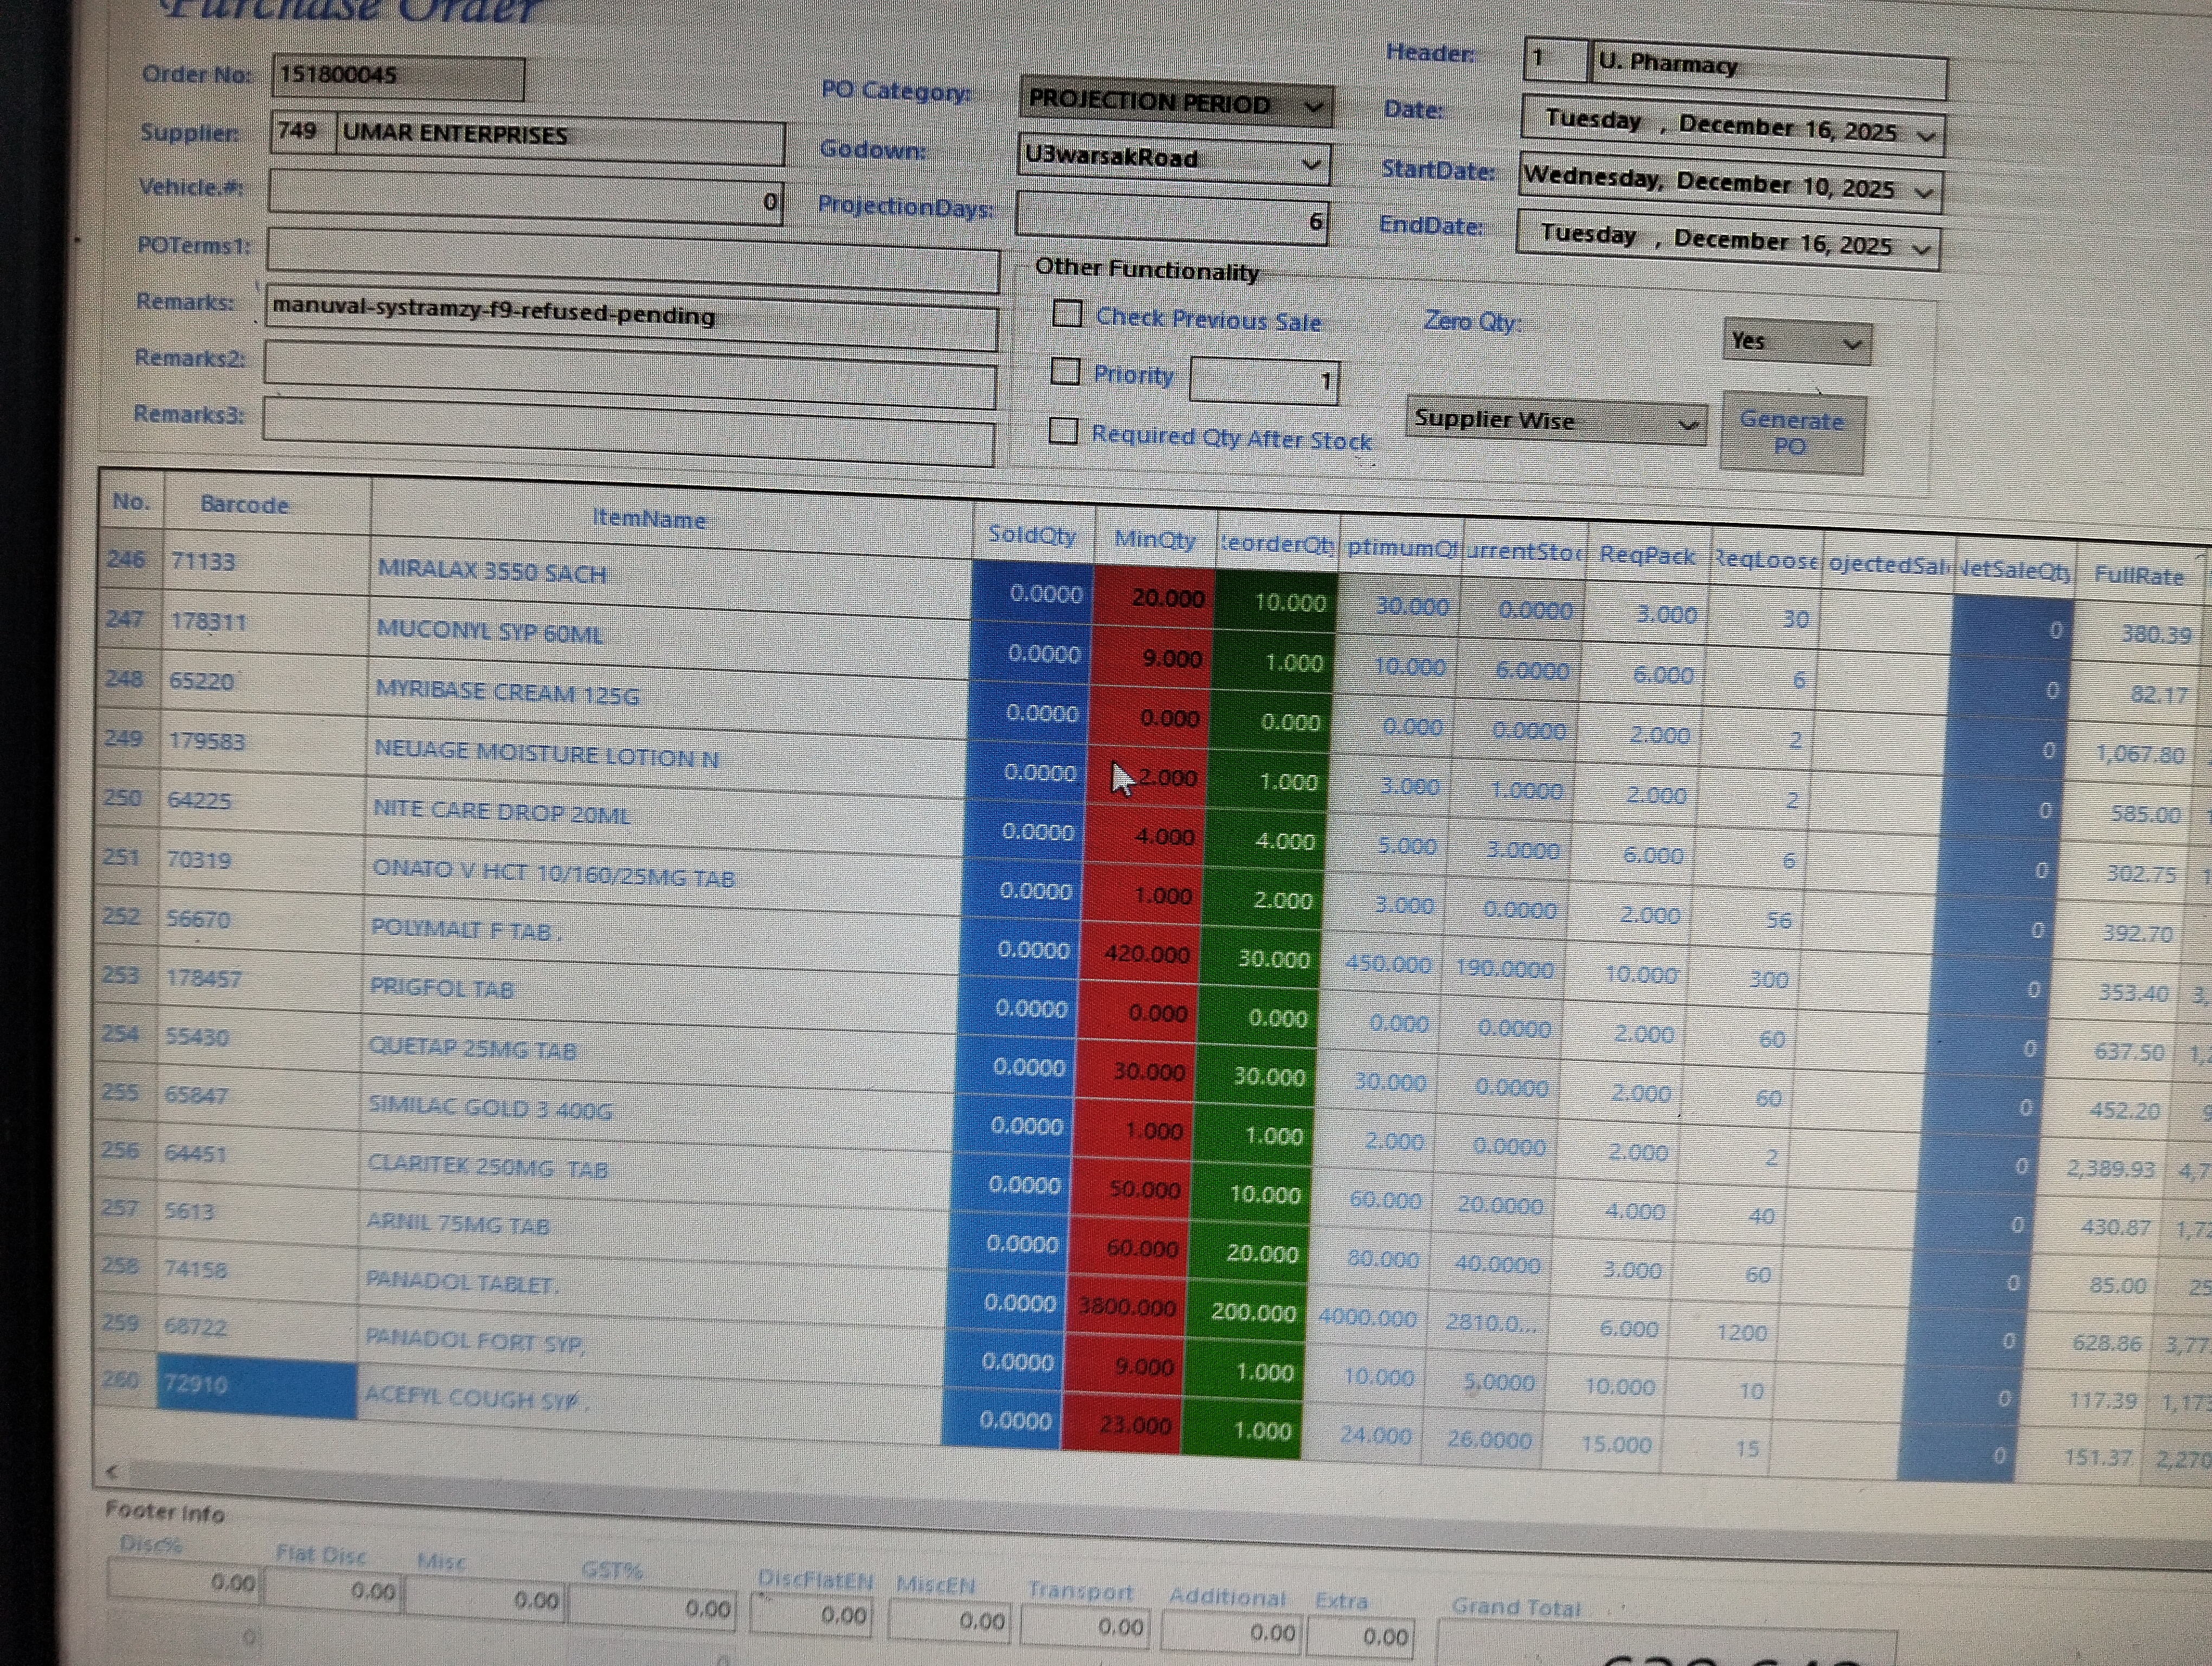Viewport: 2212px width, 1666px height.
Task: Expand the Supplier Wise dropdown
Action: click(1687, 424)
